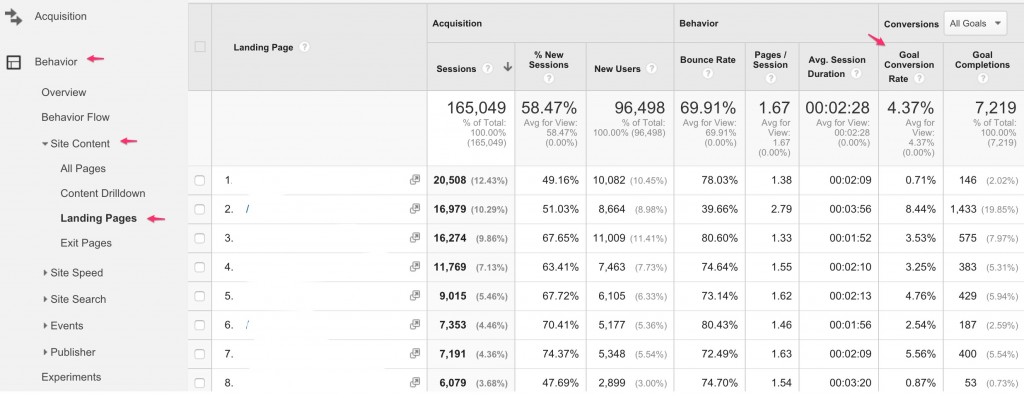Click the row 2 landing page link
Screen dimensions: 1024x398
[248, 209]
